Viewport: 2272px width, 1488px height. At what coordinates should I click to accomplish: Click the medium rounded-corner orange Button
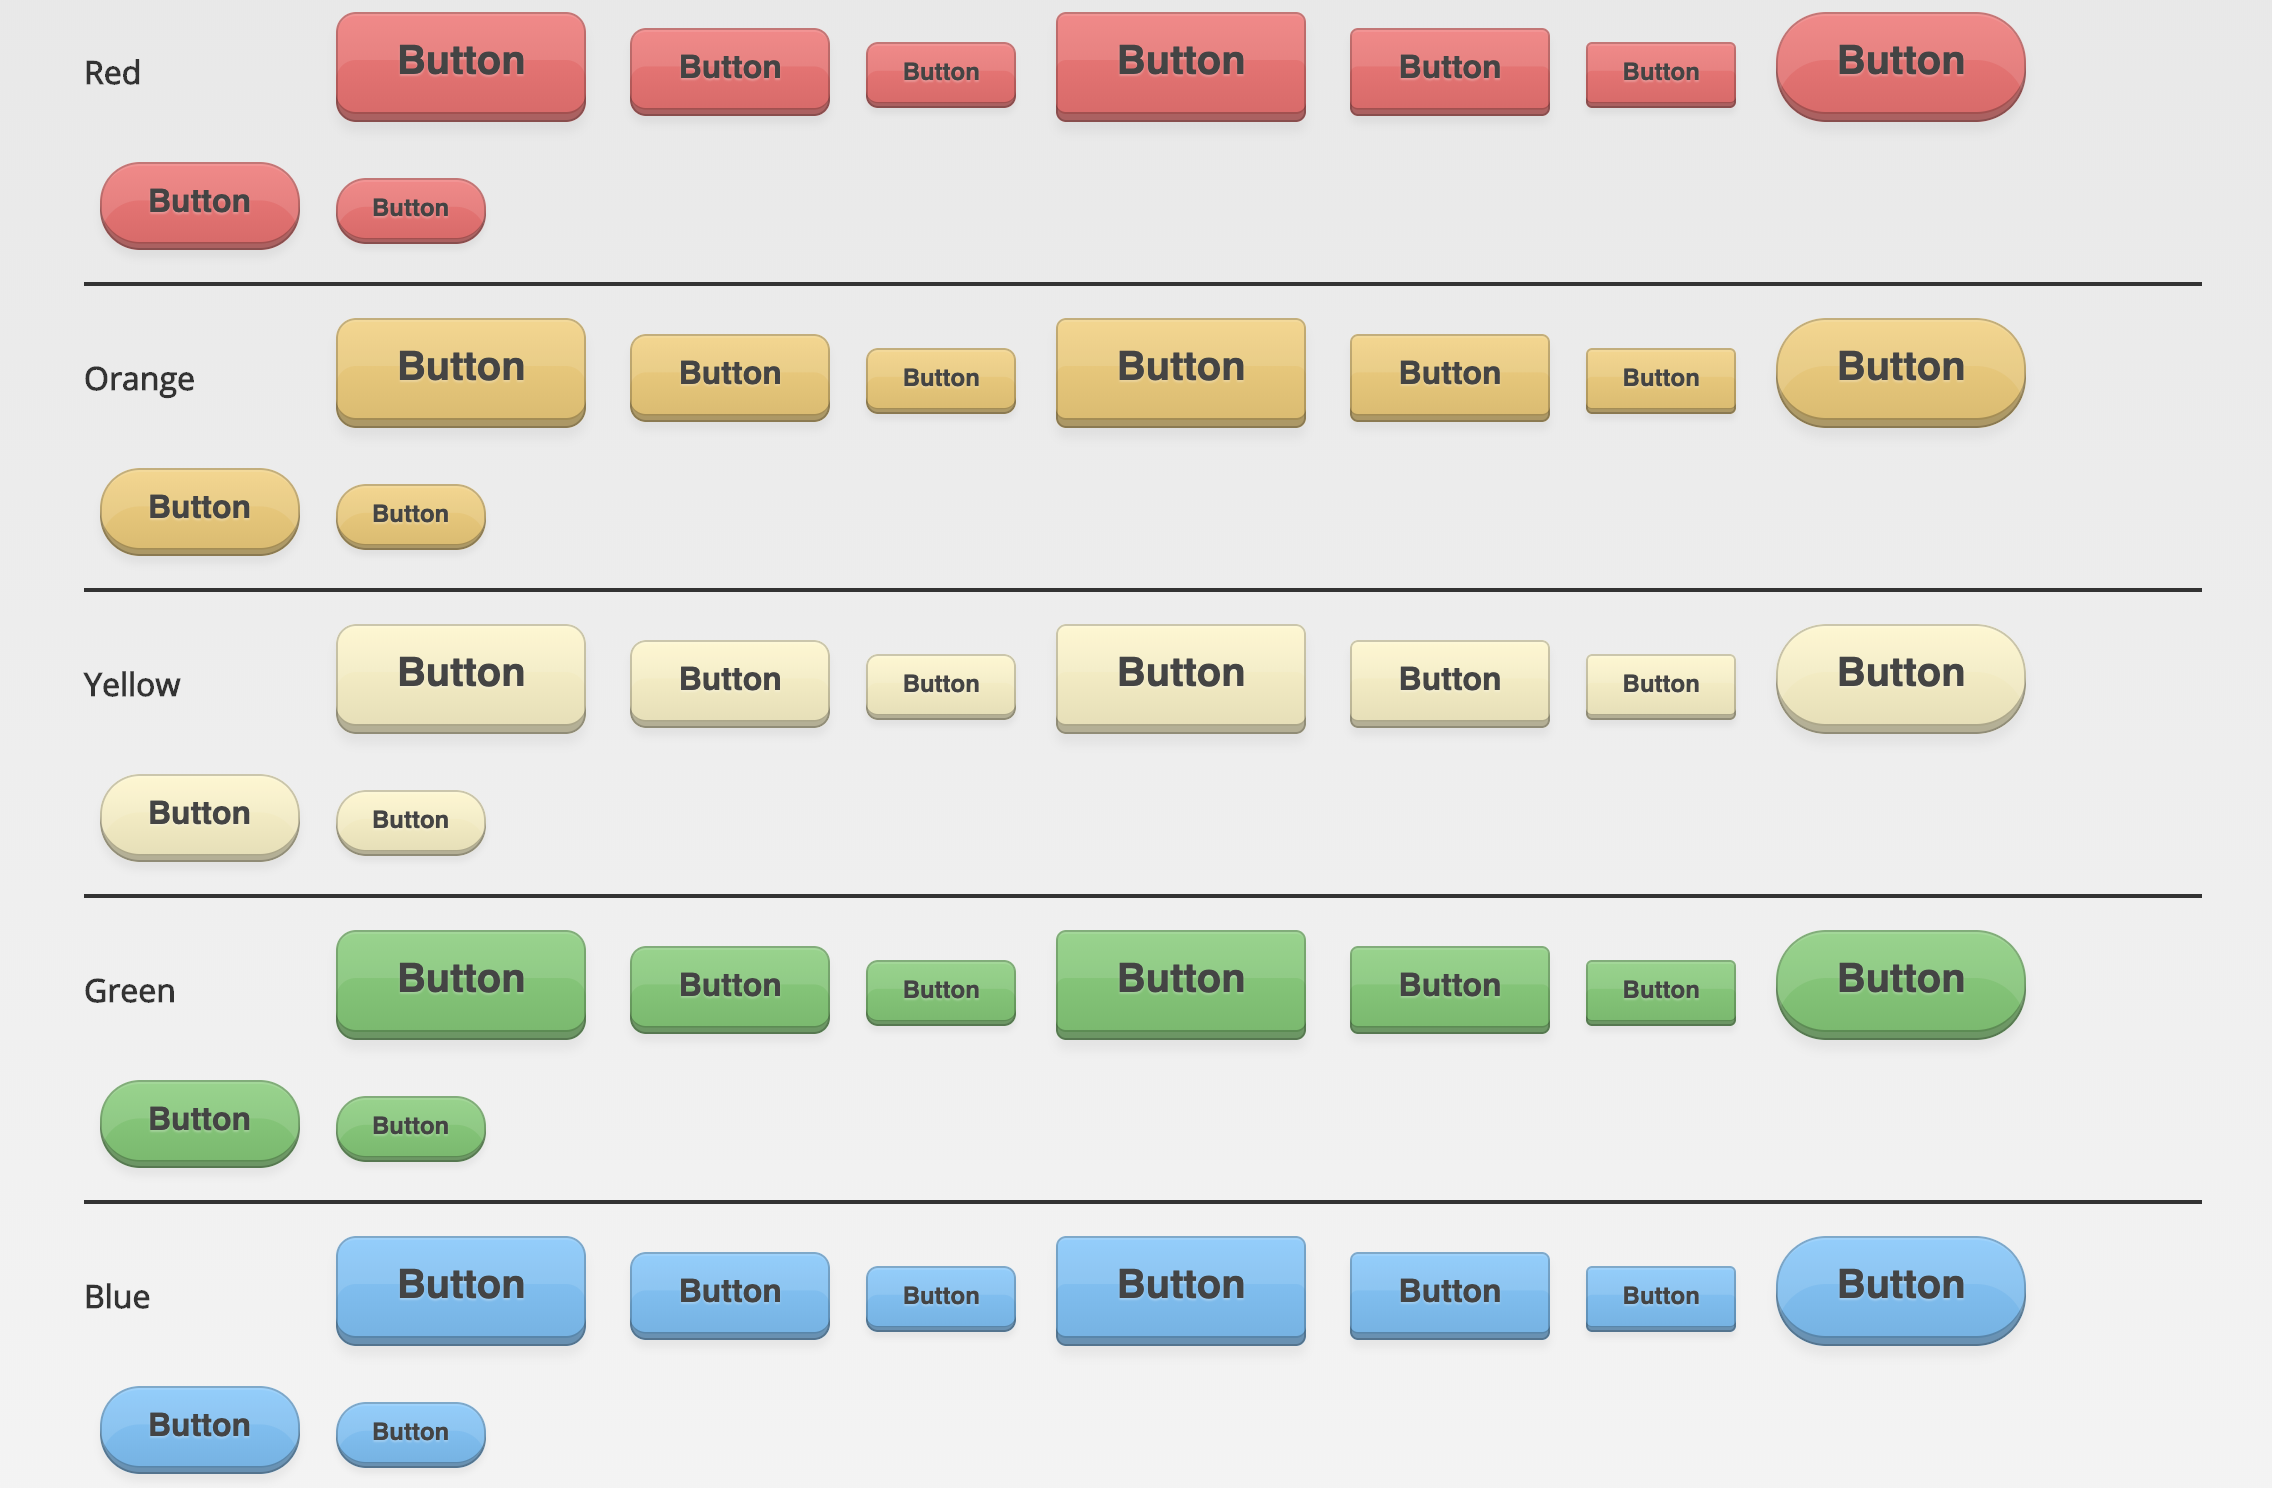(x=730, y=377)
